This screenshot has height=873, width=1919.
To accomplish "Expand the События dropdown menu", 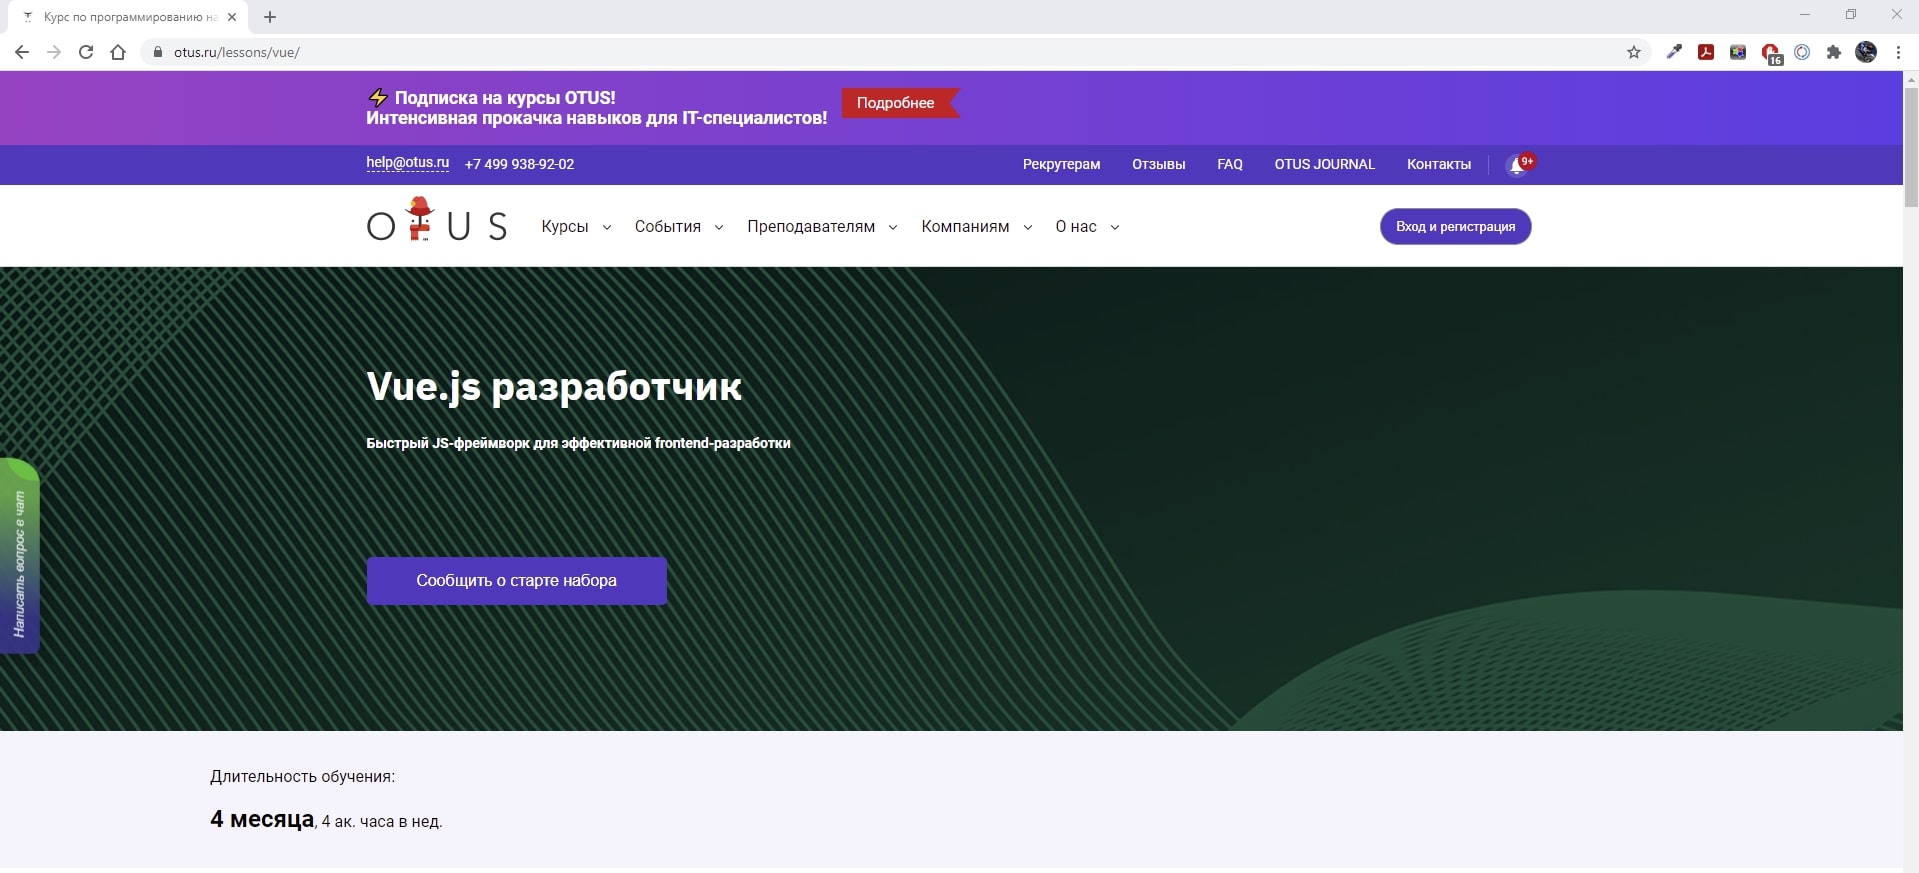I will point(679,227).
